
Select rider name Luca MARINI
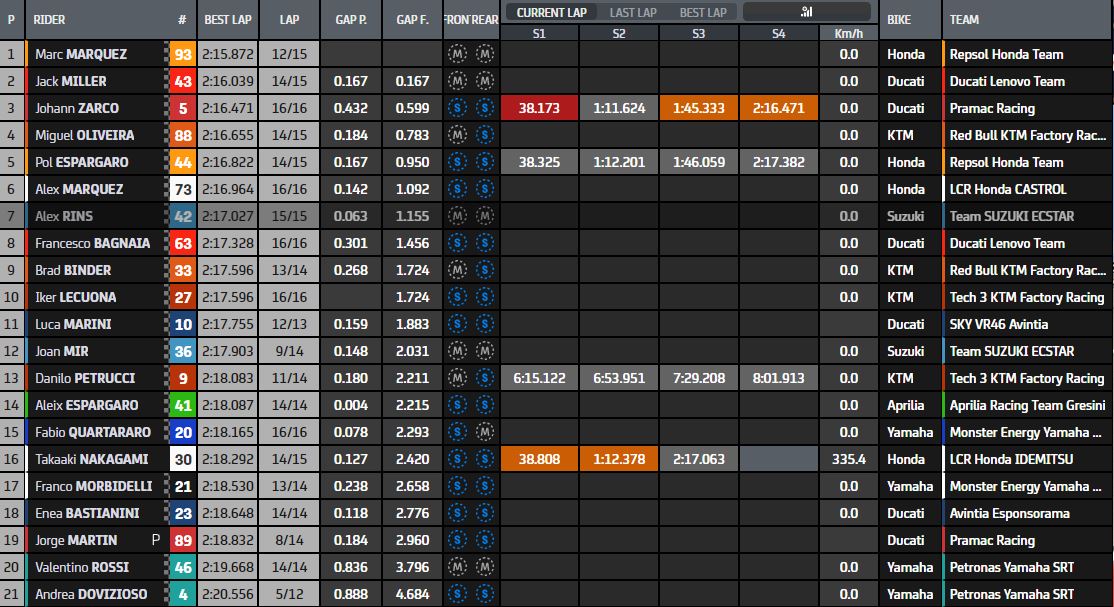click(x=73, y=324)
